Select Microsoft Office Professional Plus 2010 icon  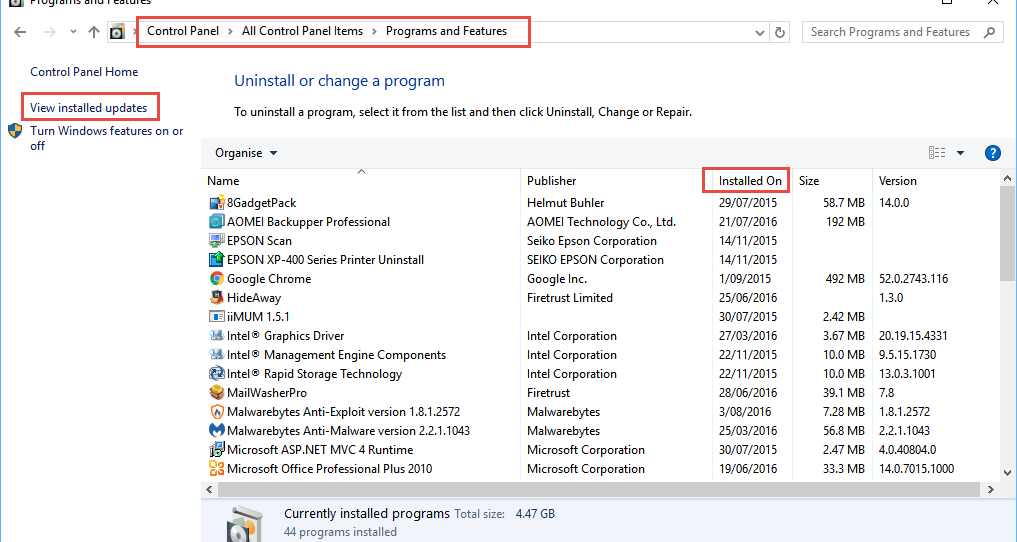pyautogui.click(x=217, y=468)
